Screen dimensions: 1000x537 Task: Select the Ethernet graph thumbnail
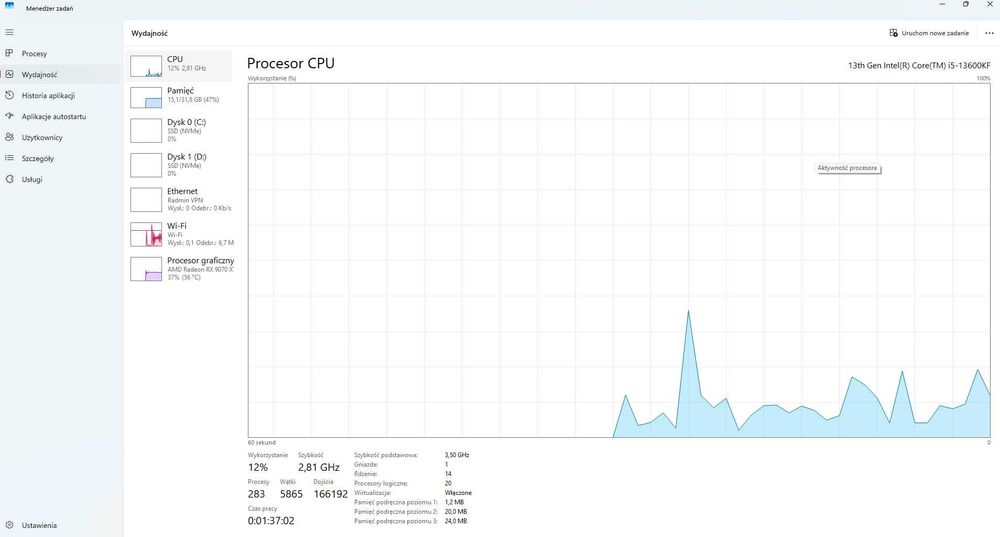click(146, 200)
